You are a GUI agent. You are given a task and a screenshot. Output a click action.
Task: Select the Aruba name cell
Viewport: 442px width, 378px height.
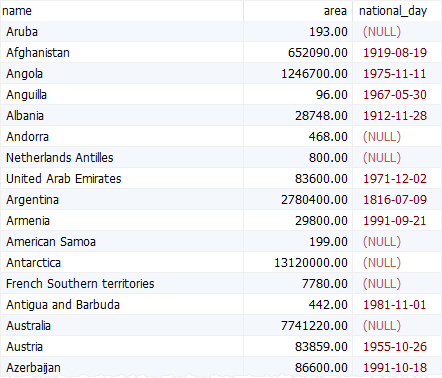pyautogui.click(x=122, y=32)
